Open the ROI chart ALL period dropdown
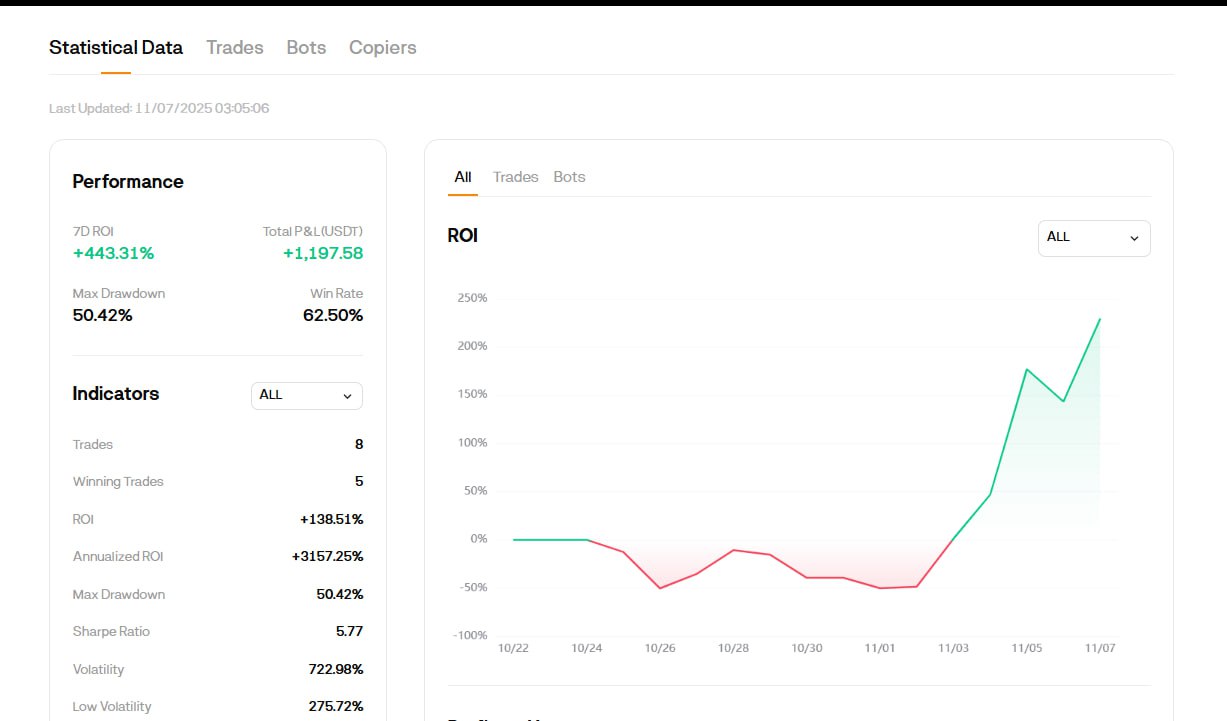Image resolution: width=1227 pixels, height=721 pixels. (1094, 238)
